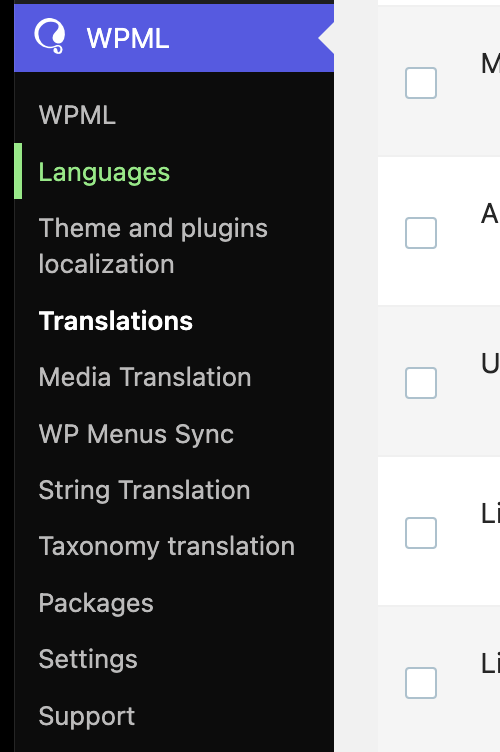The width and height of the screenshot is (500, 752).
Task: Tick the checkbox in the bottom "Li" row
Action: pyautogui.click(x=421, y=683)
